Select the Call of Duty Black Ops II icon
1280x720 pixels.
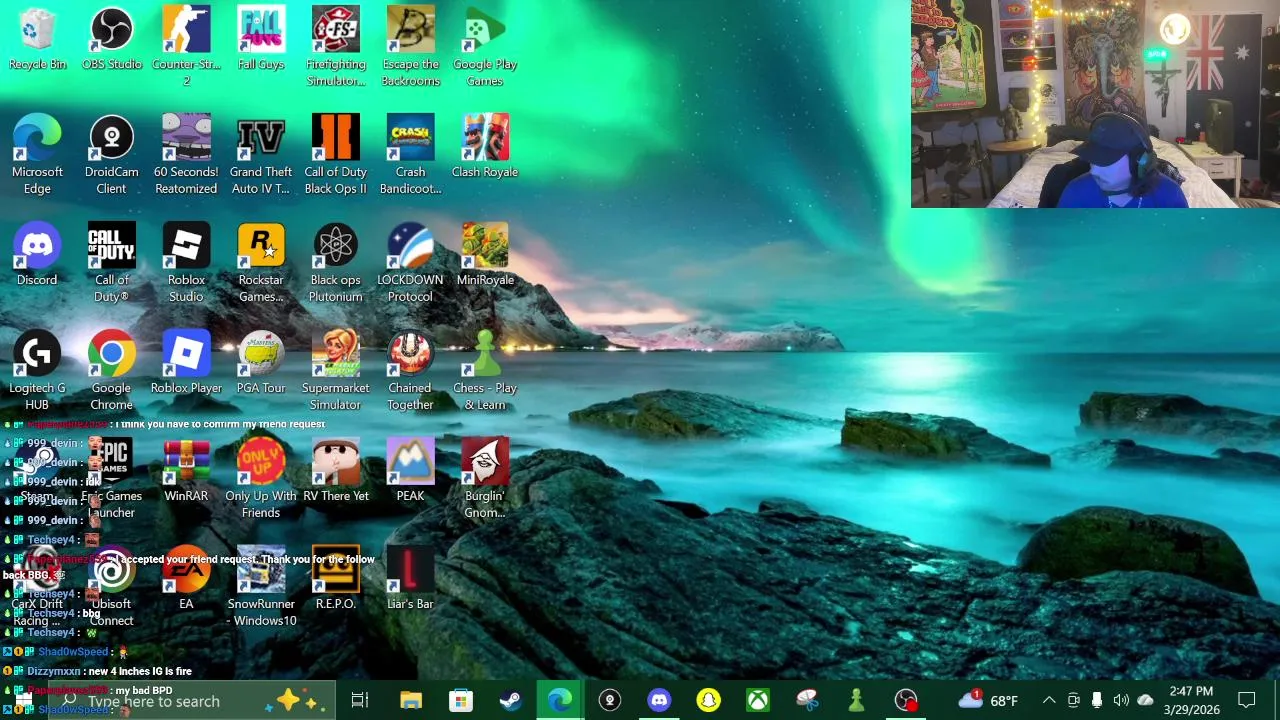335,155
